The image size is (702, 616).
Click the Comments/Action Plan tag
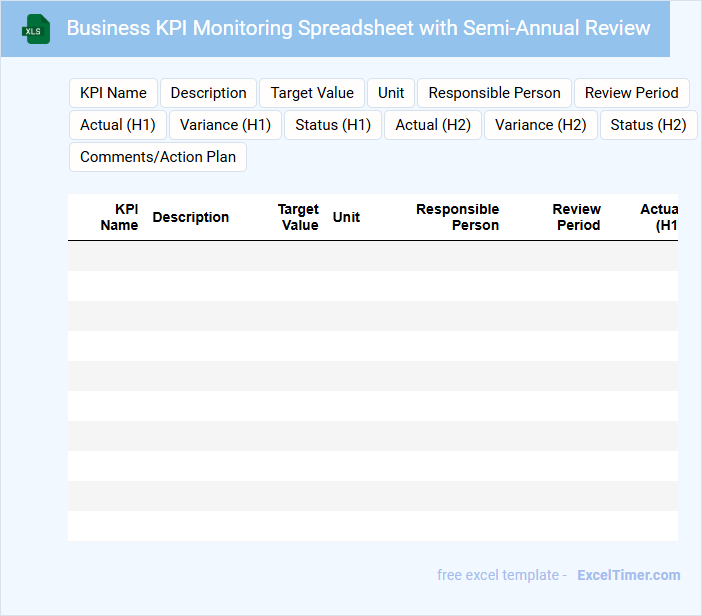(x=158, y=157)
